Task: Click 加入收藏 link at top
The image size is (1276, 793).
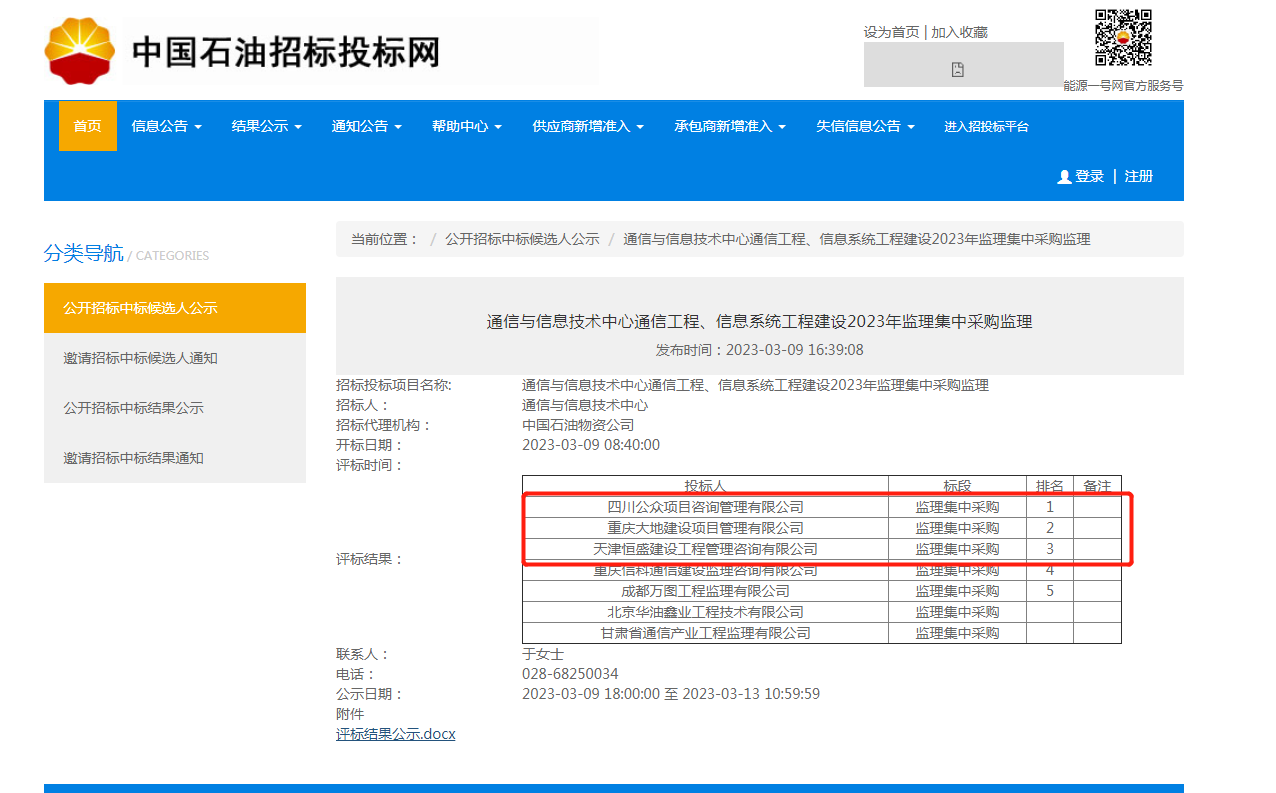Action: click(959, 32)
